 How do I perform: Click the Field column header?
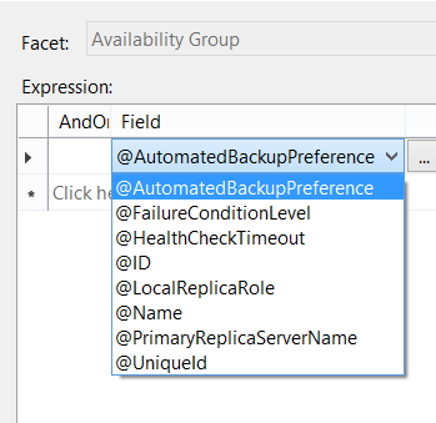258,122
